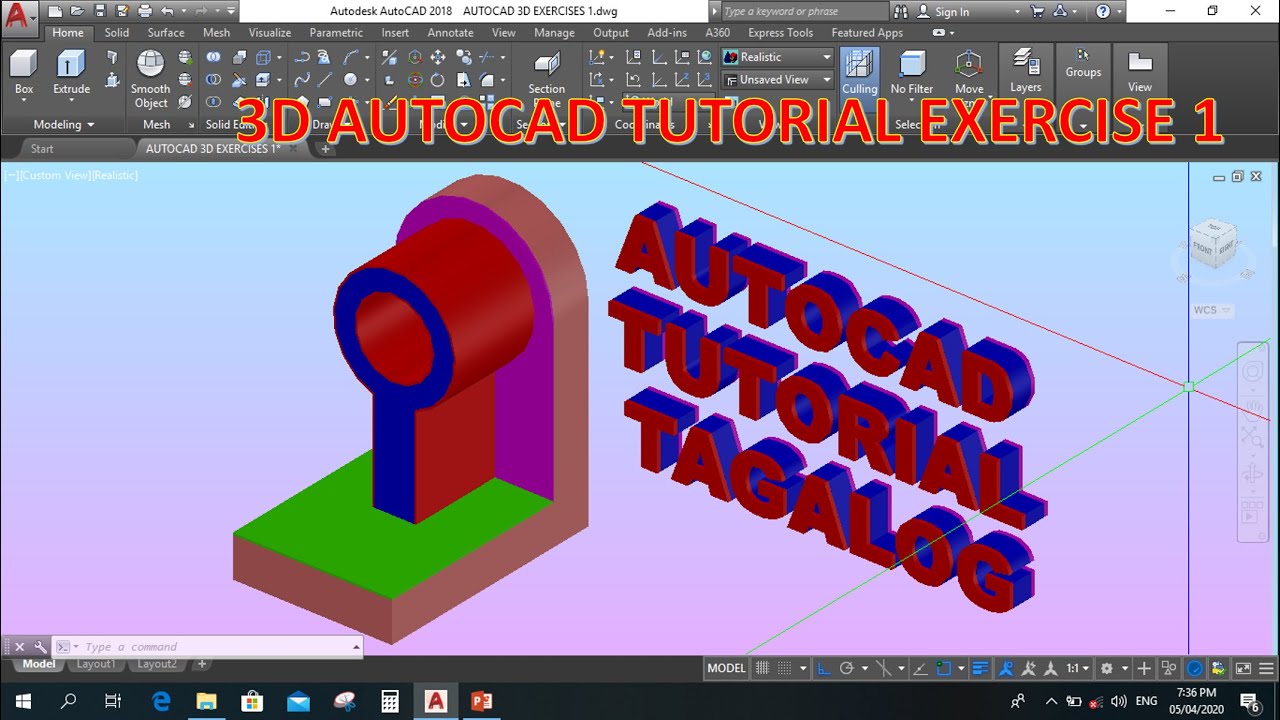1280x720 pixels.
Task: Open a new drawing tab with plus
Action: (x=325, y=149)
